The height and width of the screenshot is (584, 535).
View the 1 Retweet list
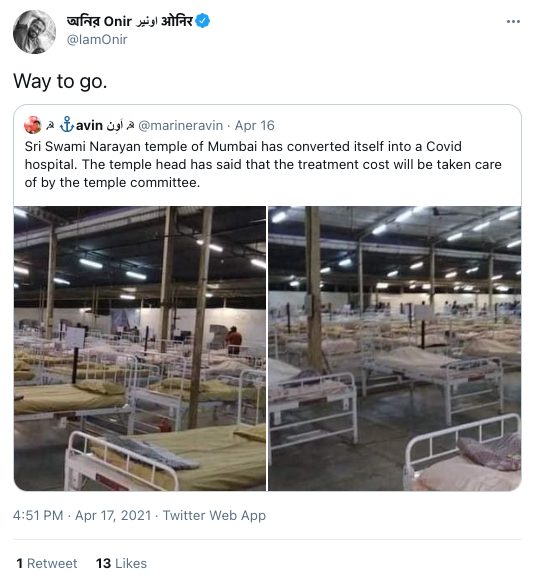coord(47,563)
